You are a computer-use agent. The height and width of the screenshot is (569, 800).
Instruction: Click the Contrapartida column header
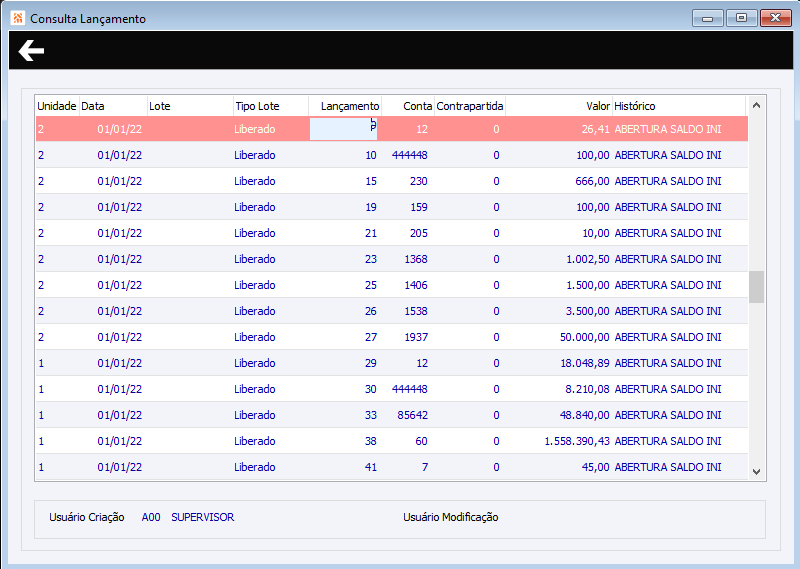pos(470,106)
